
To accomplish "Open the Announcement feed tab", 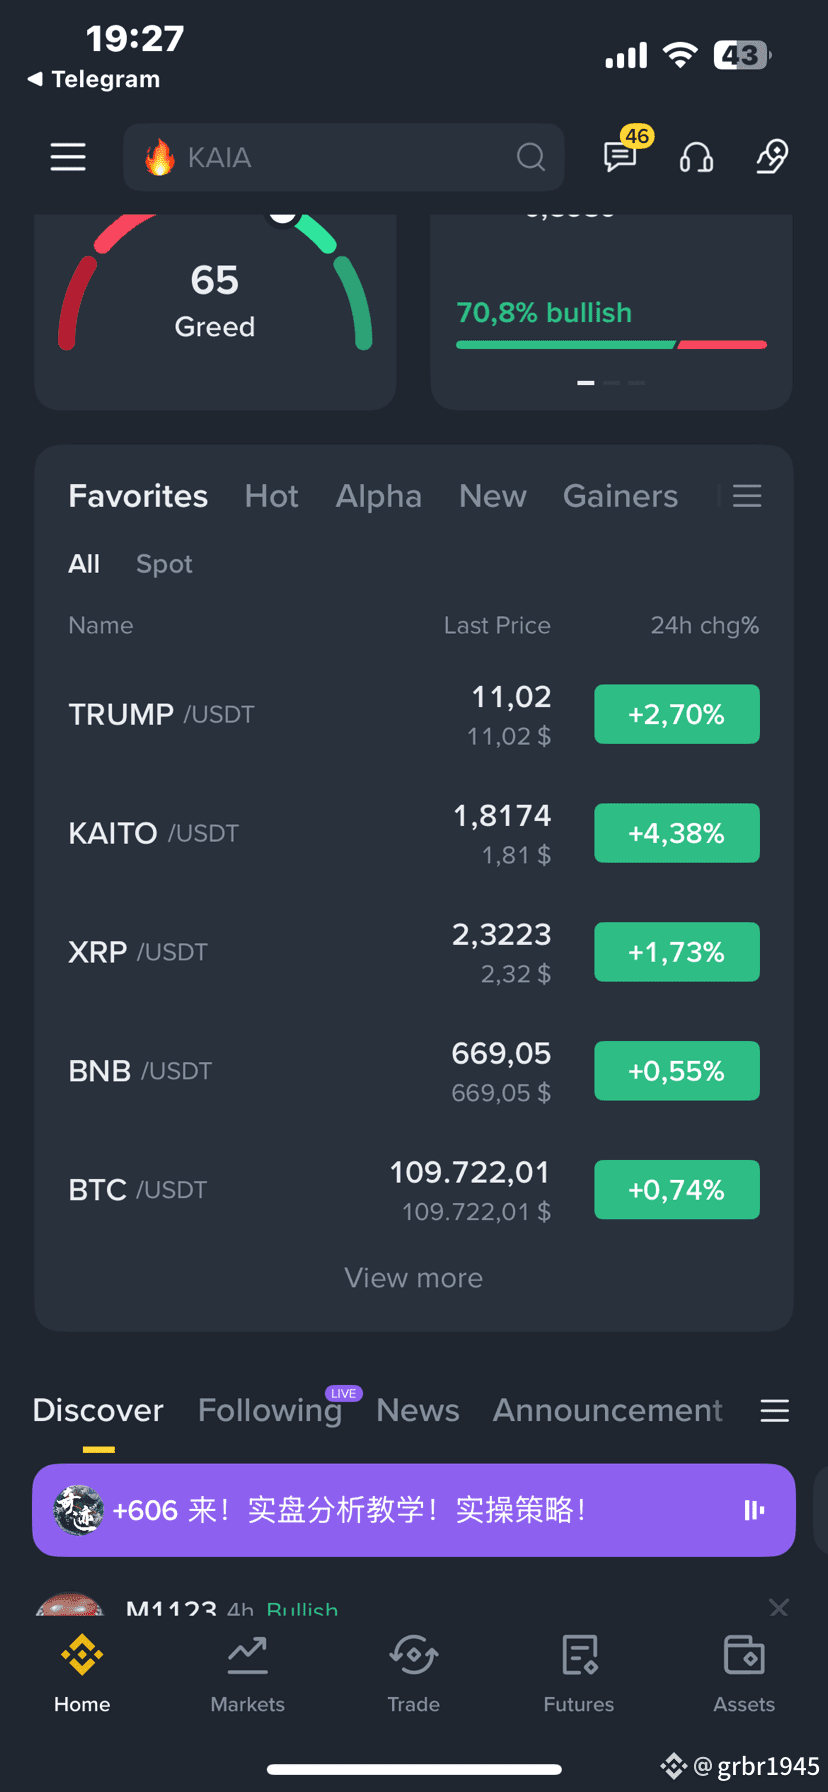I will (x=608, y=1410).
